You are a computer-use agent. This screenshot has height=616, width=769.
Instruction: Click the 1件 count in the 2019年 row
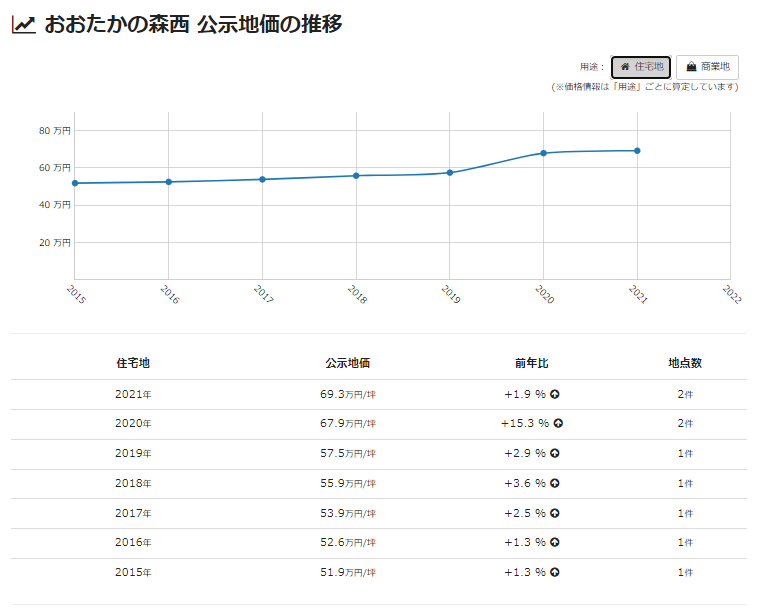685,453
